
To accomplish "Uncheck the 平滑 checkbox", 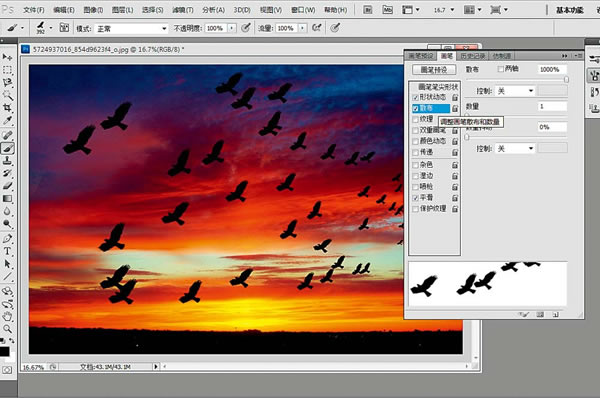I will (x=416, y=198).
